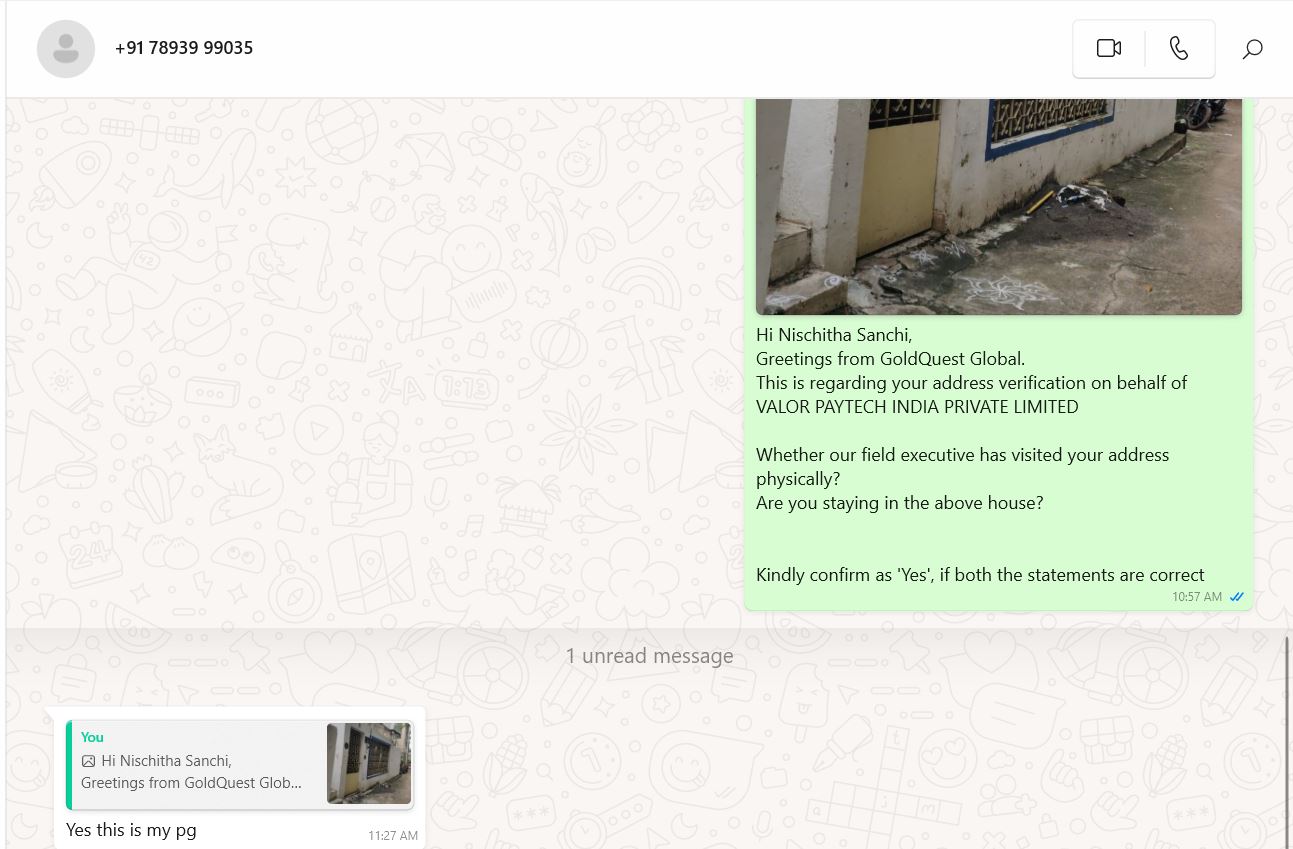Viewport: 1293px width, 849px height.
Task: Select the 'Yes this is my pg' message
Action: pyautogui.click(x=131, y=830)
